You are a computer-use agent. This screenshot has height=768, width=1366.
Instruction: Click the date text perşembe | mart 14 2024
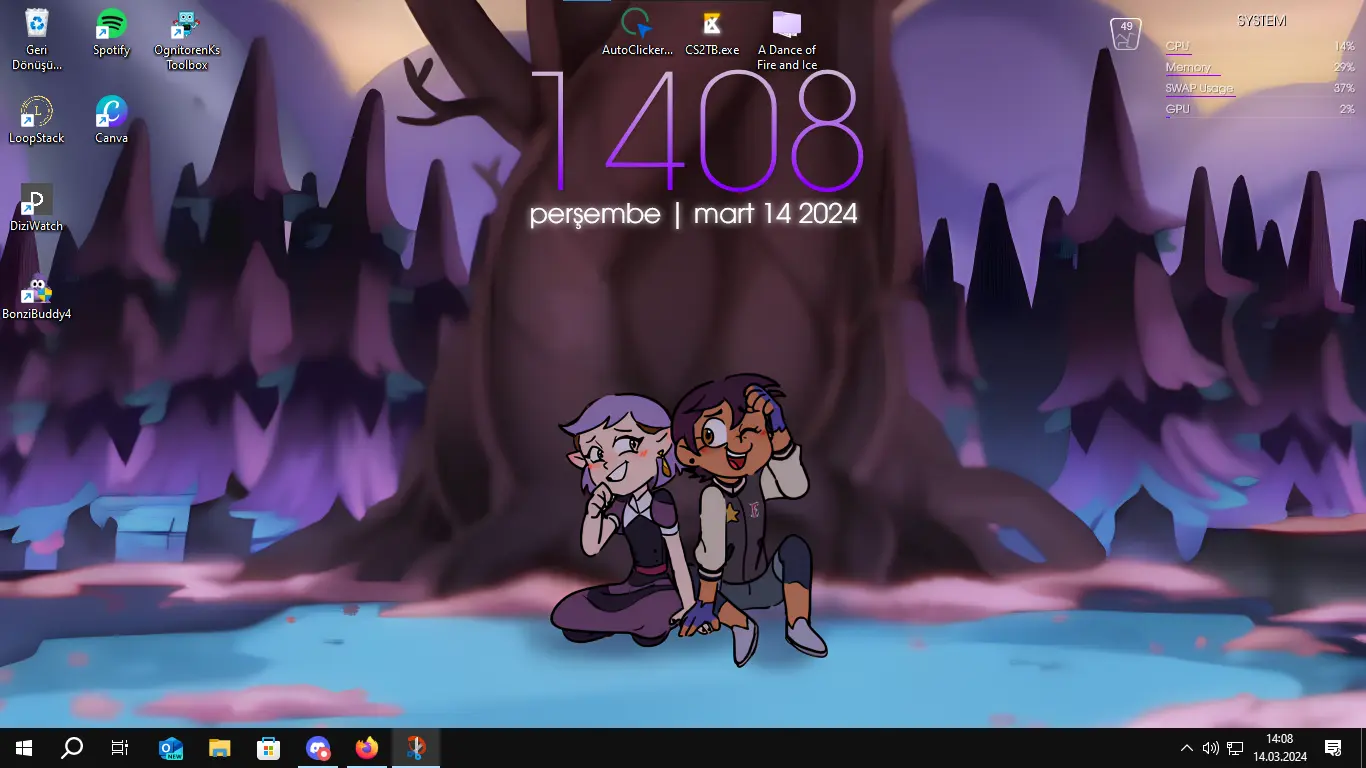pos(693,214)
